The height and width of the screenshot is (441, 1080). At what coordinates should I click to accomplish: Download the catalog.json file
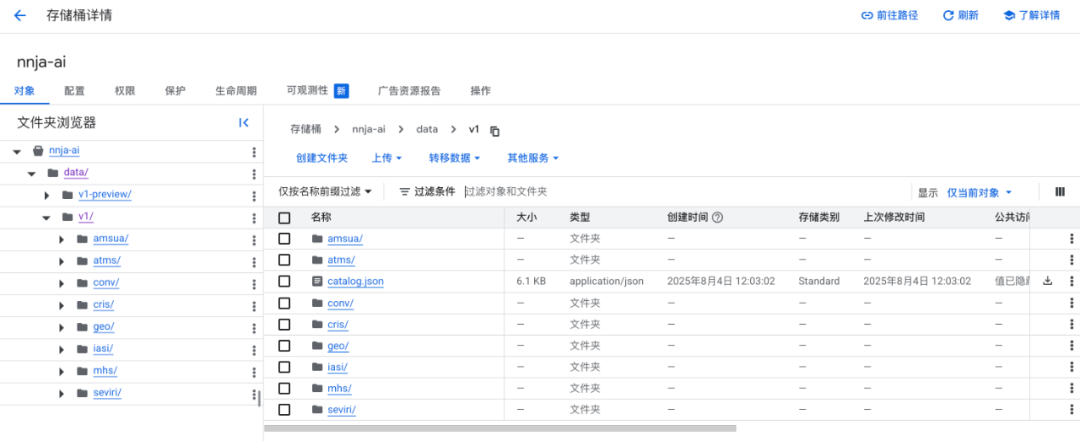(1048, 281)
